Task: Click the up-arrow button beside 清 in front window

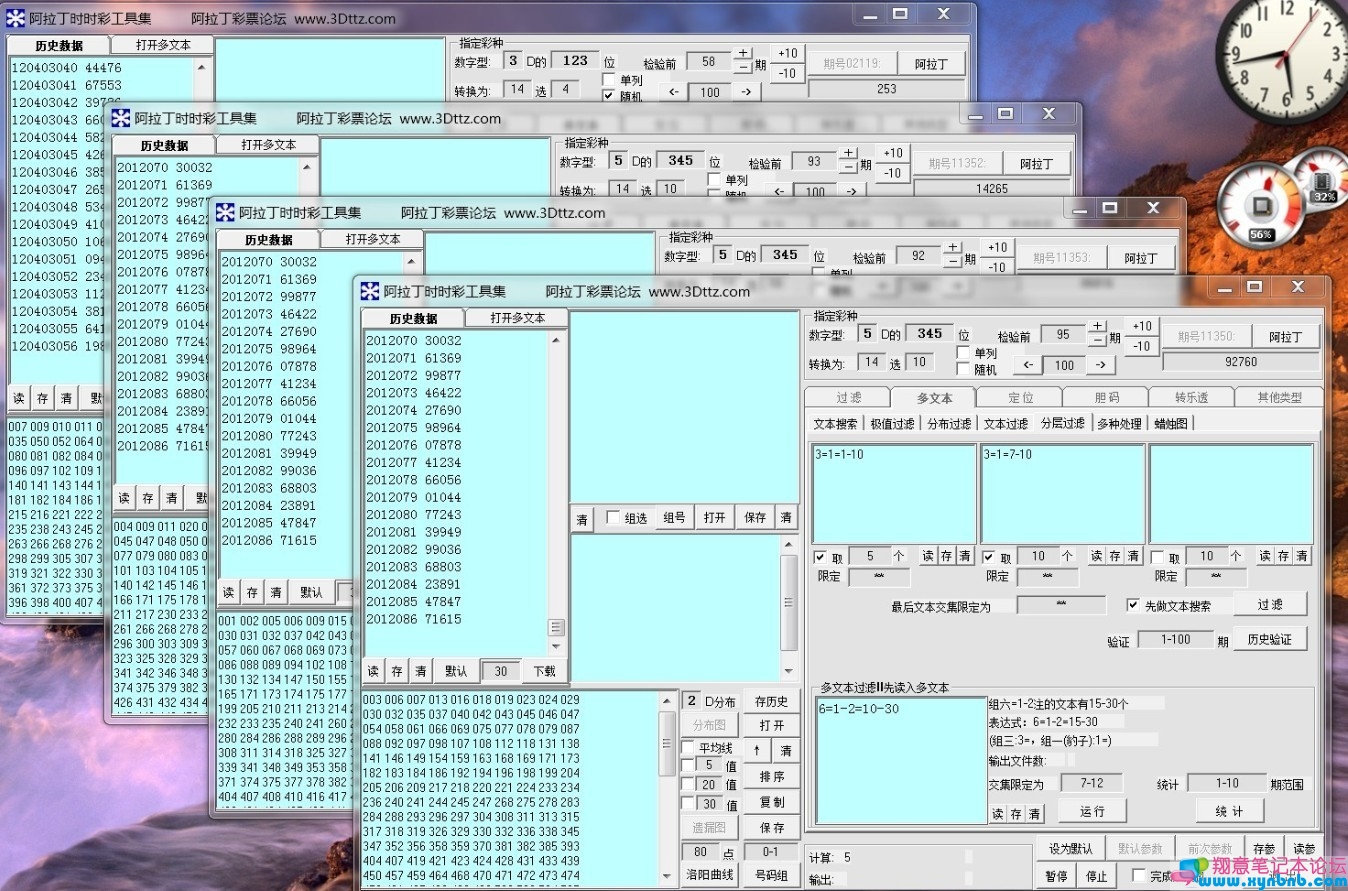Action: (757, 750)
